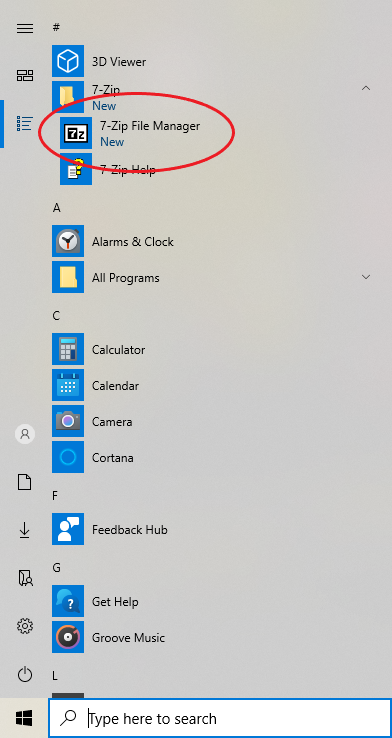Click the All Programs folder icon
Viewport: 392px width, 738px height.
[68, 277]
